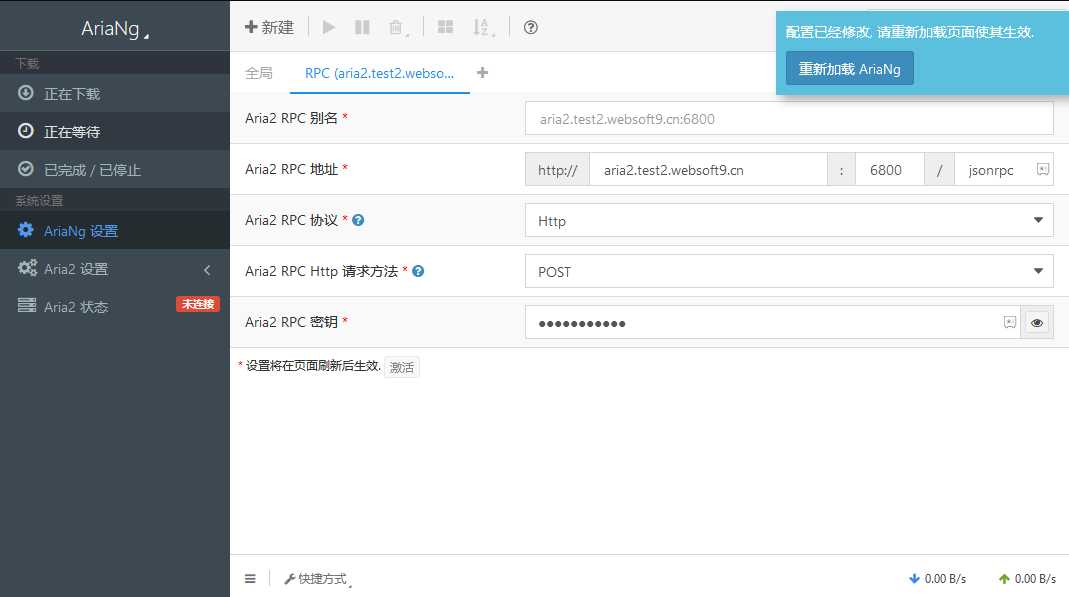Open the A-Z sort icon
Screen dimensions: 1069x597
(481, 27)
